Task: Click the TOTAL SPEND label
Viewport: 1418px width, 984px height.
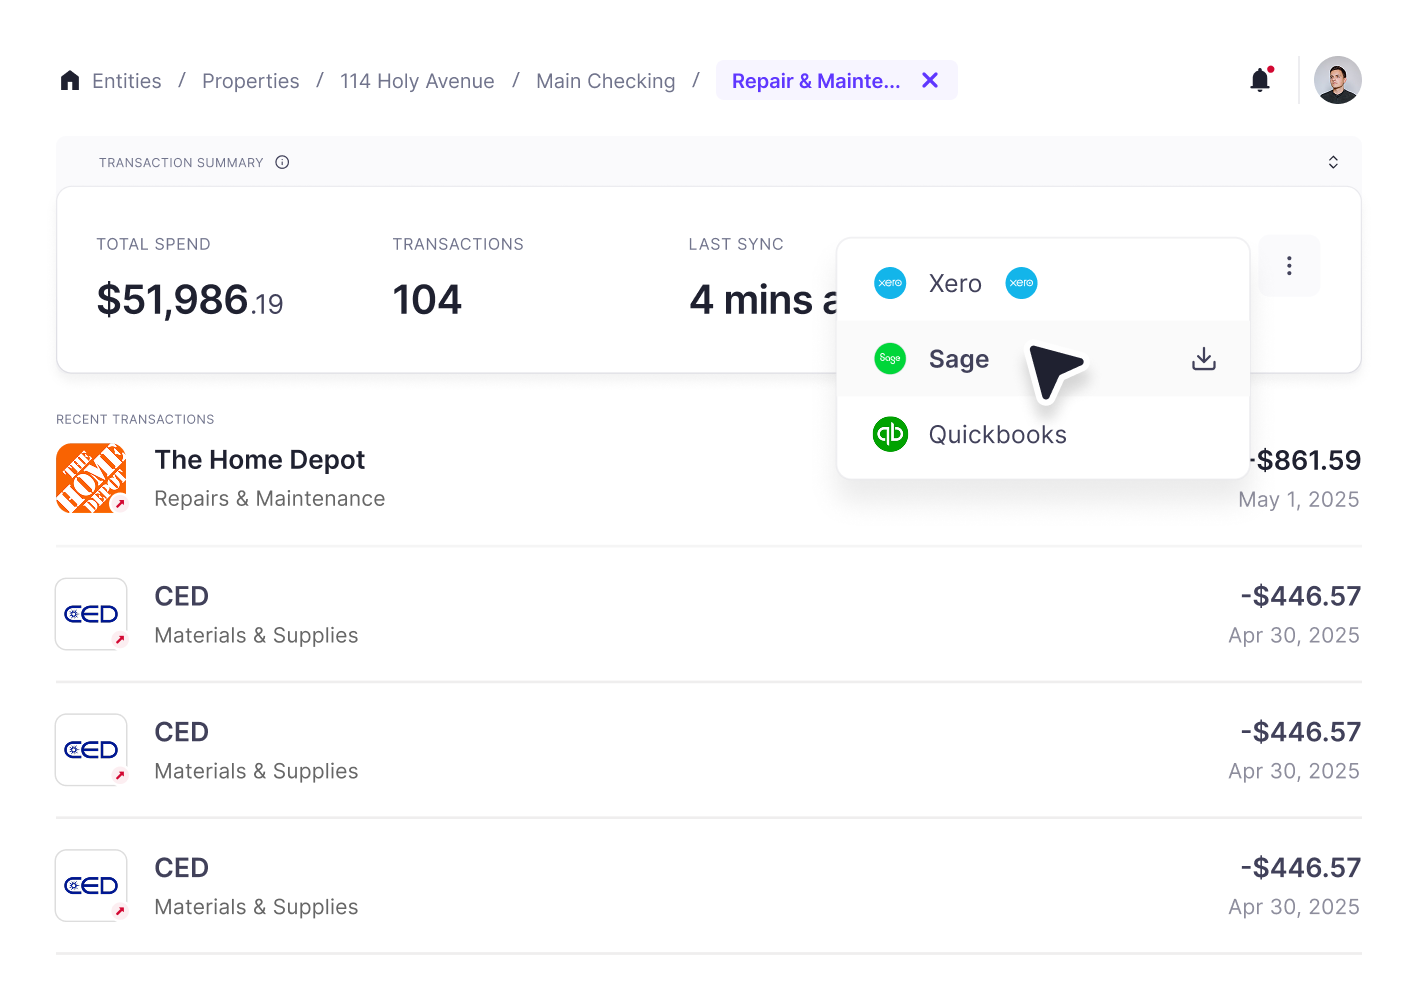Action: 153,245
